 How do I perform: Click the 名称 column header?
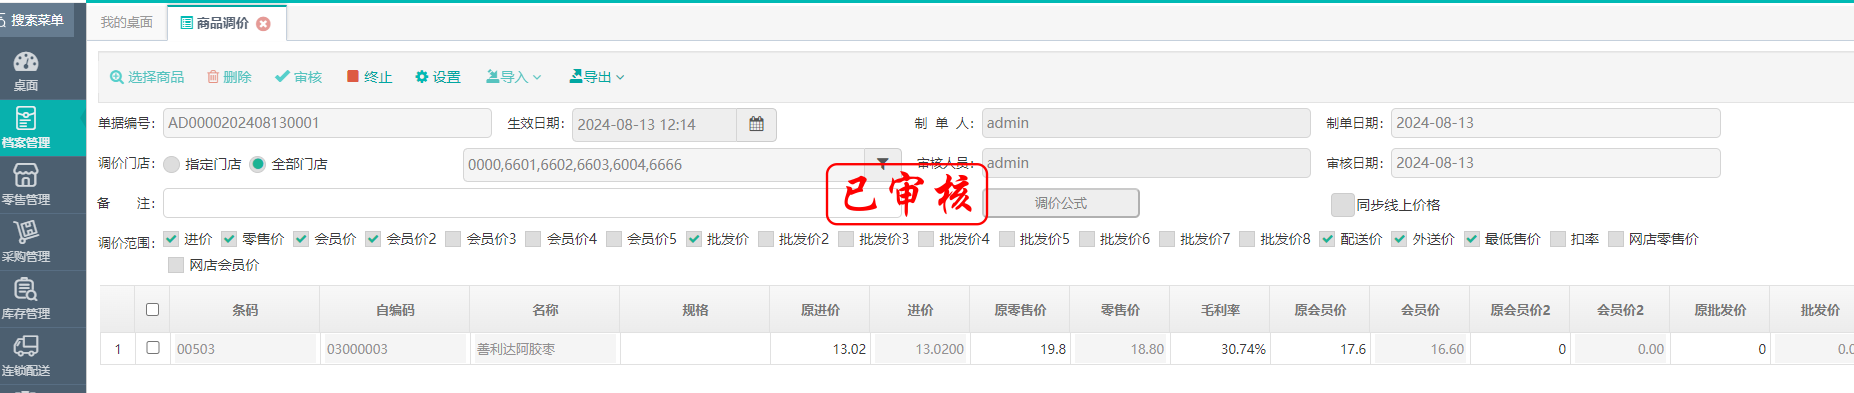(x=545, y=310)
